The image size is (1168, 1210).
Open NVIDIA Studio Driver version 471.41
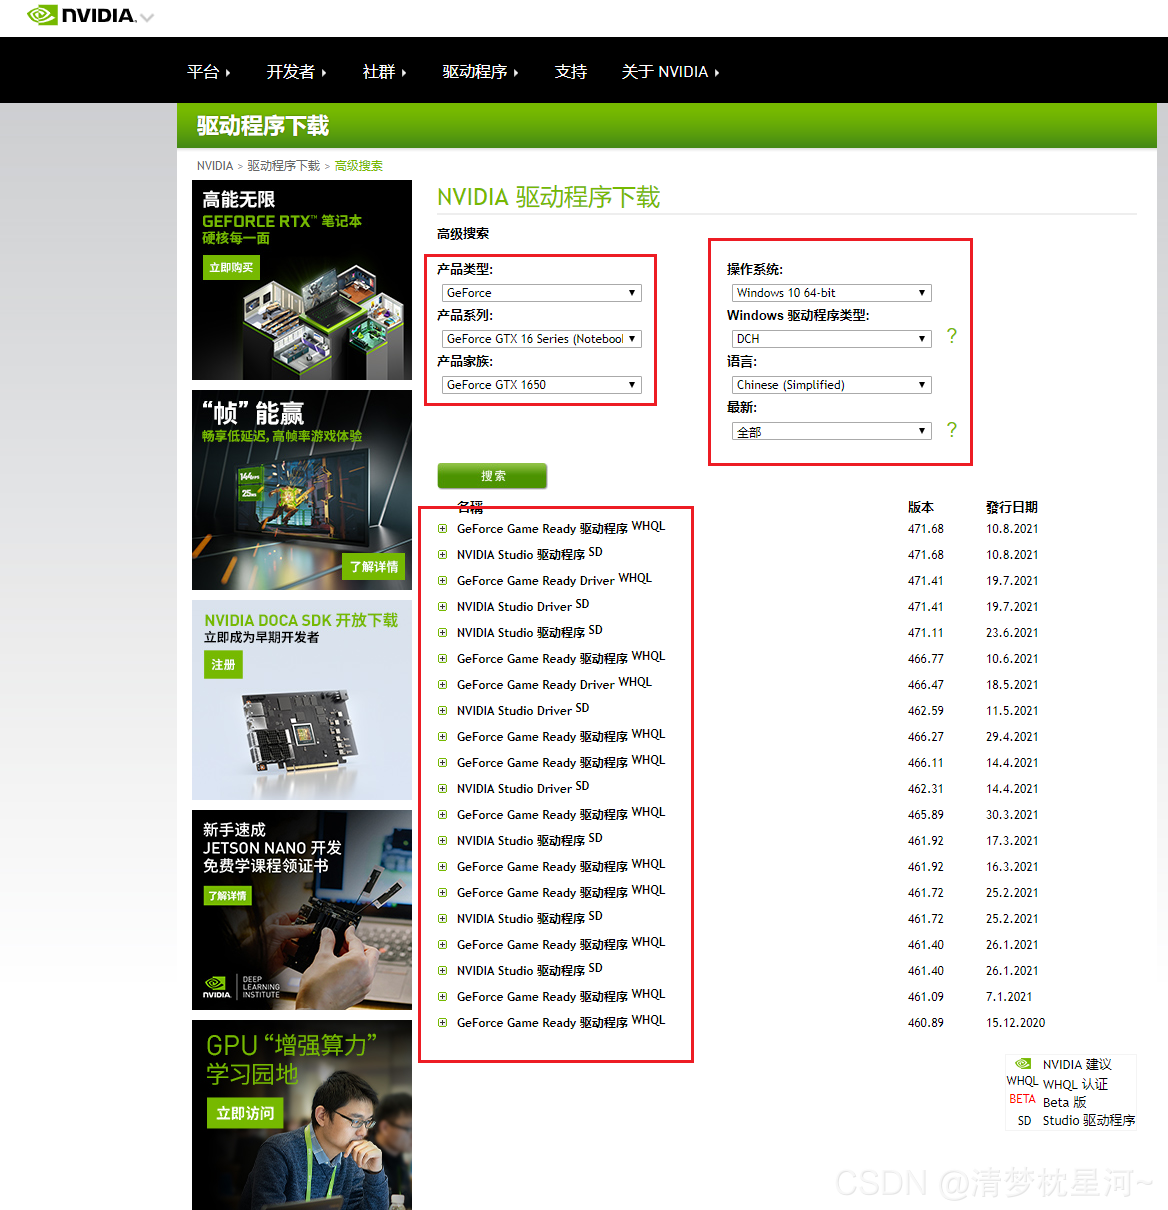[x=514, y=607]
